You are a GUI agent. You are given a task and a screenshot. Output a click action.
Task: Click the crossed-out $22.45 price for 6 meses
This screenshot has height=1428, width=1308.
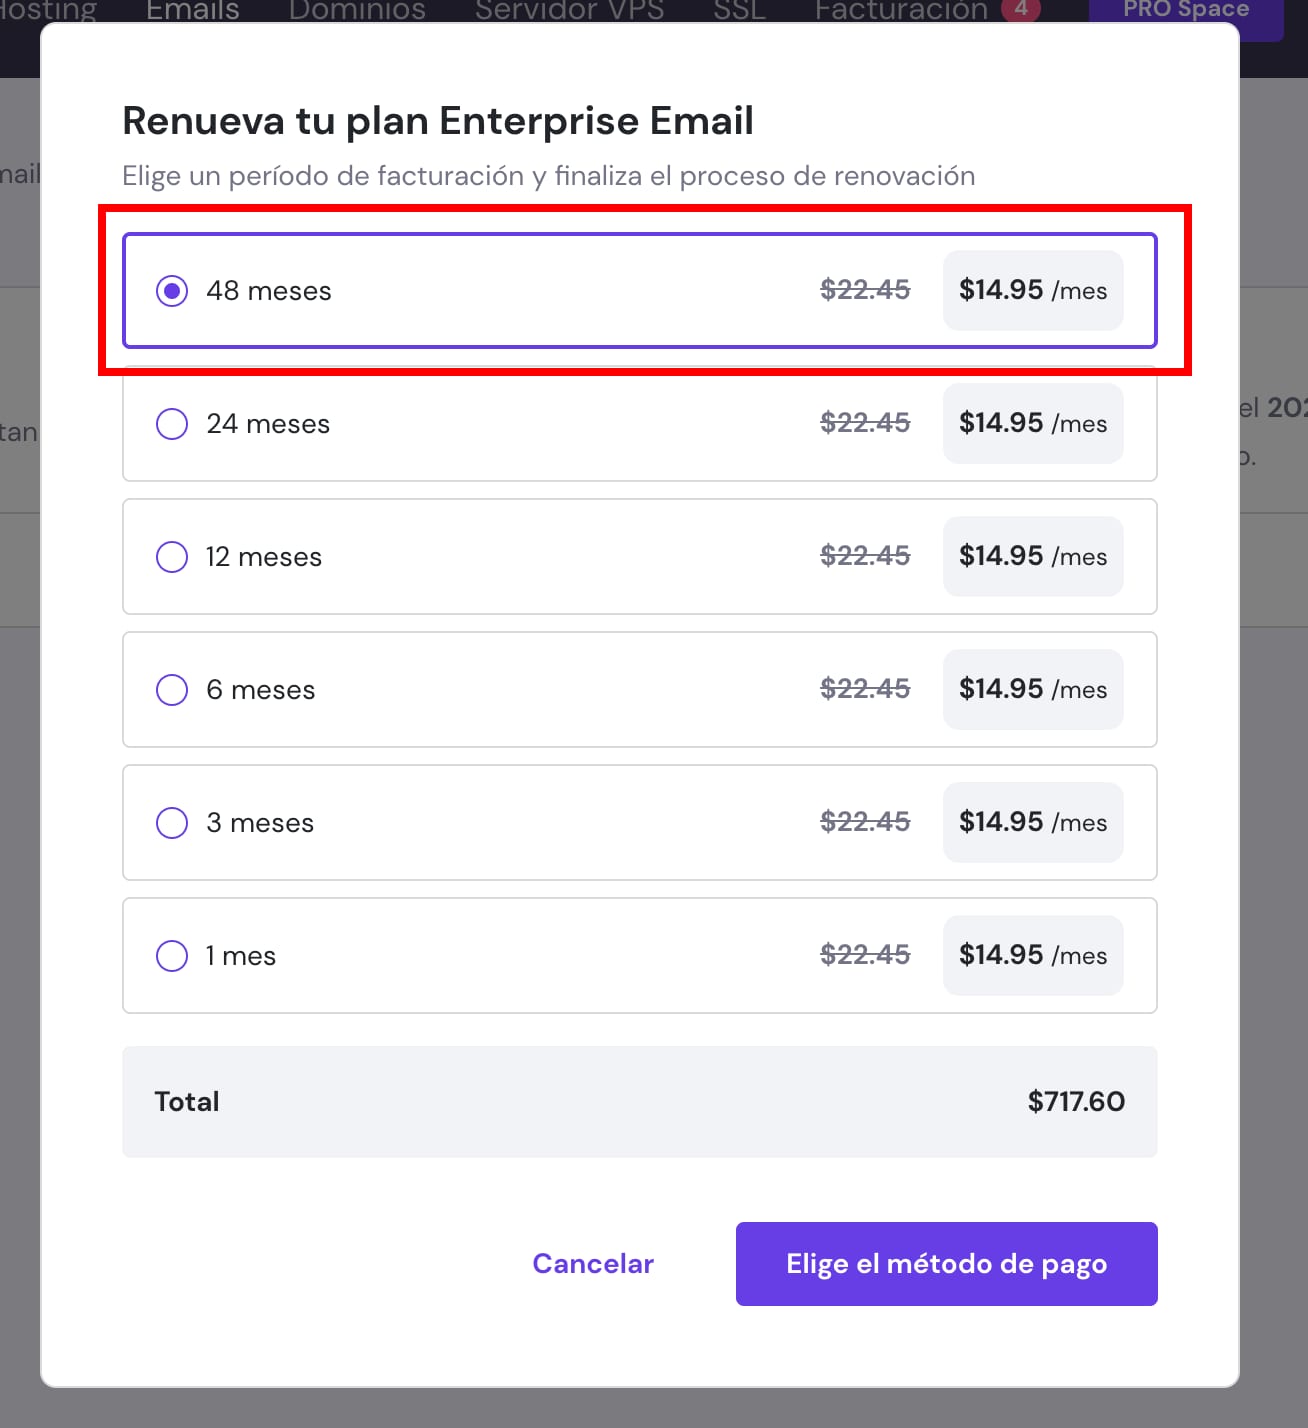(865, 689)
